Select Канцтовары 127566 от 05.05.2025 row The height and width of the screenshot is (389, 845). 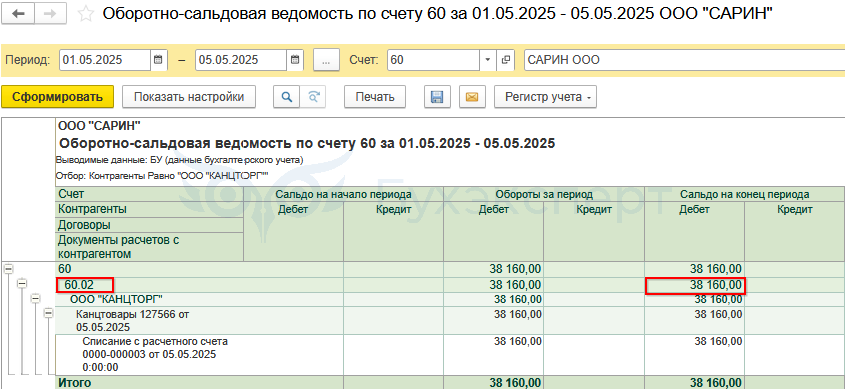(133, 320)
